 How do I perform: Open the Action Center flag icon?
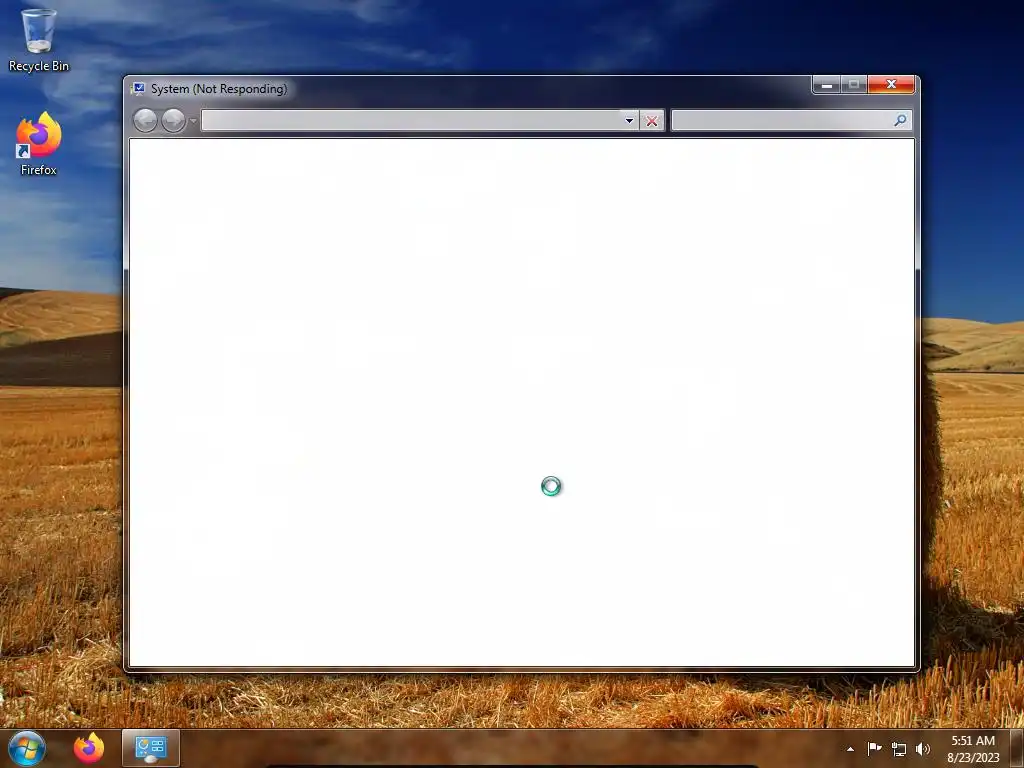tap(874, 748)
